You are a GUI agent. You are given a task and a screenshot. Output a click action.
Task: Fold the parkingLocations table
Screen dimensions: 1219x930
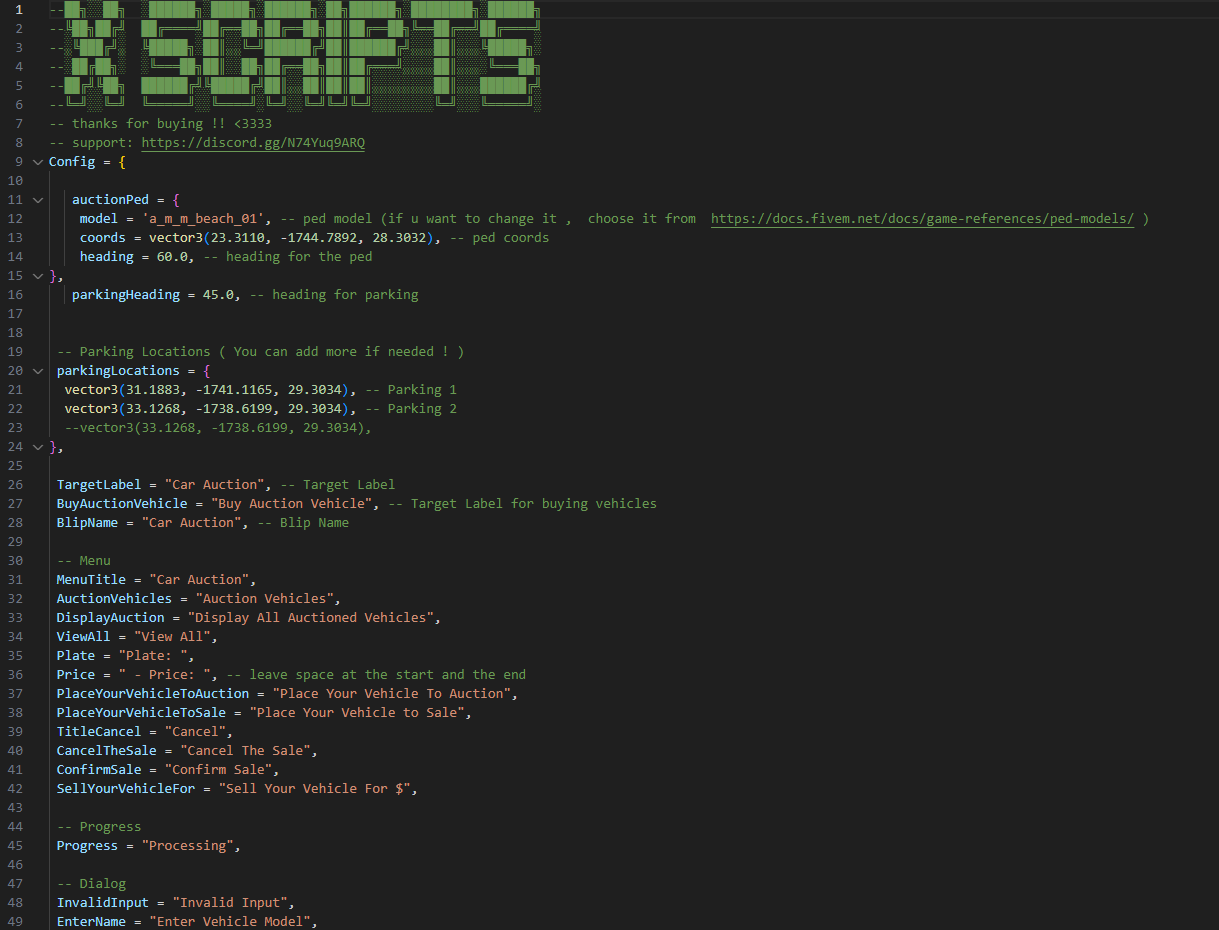[x=38, y=371]
